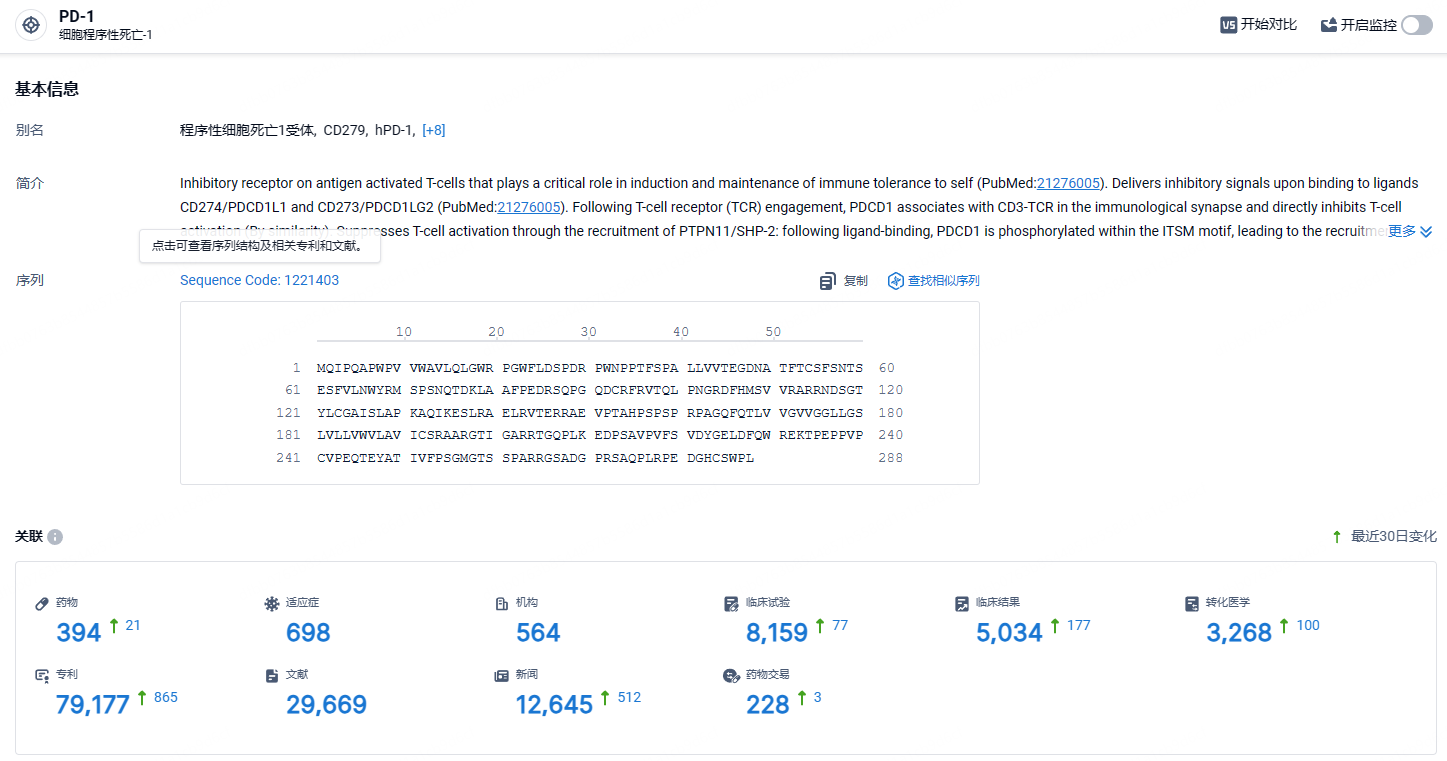Copy the sequence with 复制 icon

click(828, 281)
